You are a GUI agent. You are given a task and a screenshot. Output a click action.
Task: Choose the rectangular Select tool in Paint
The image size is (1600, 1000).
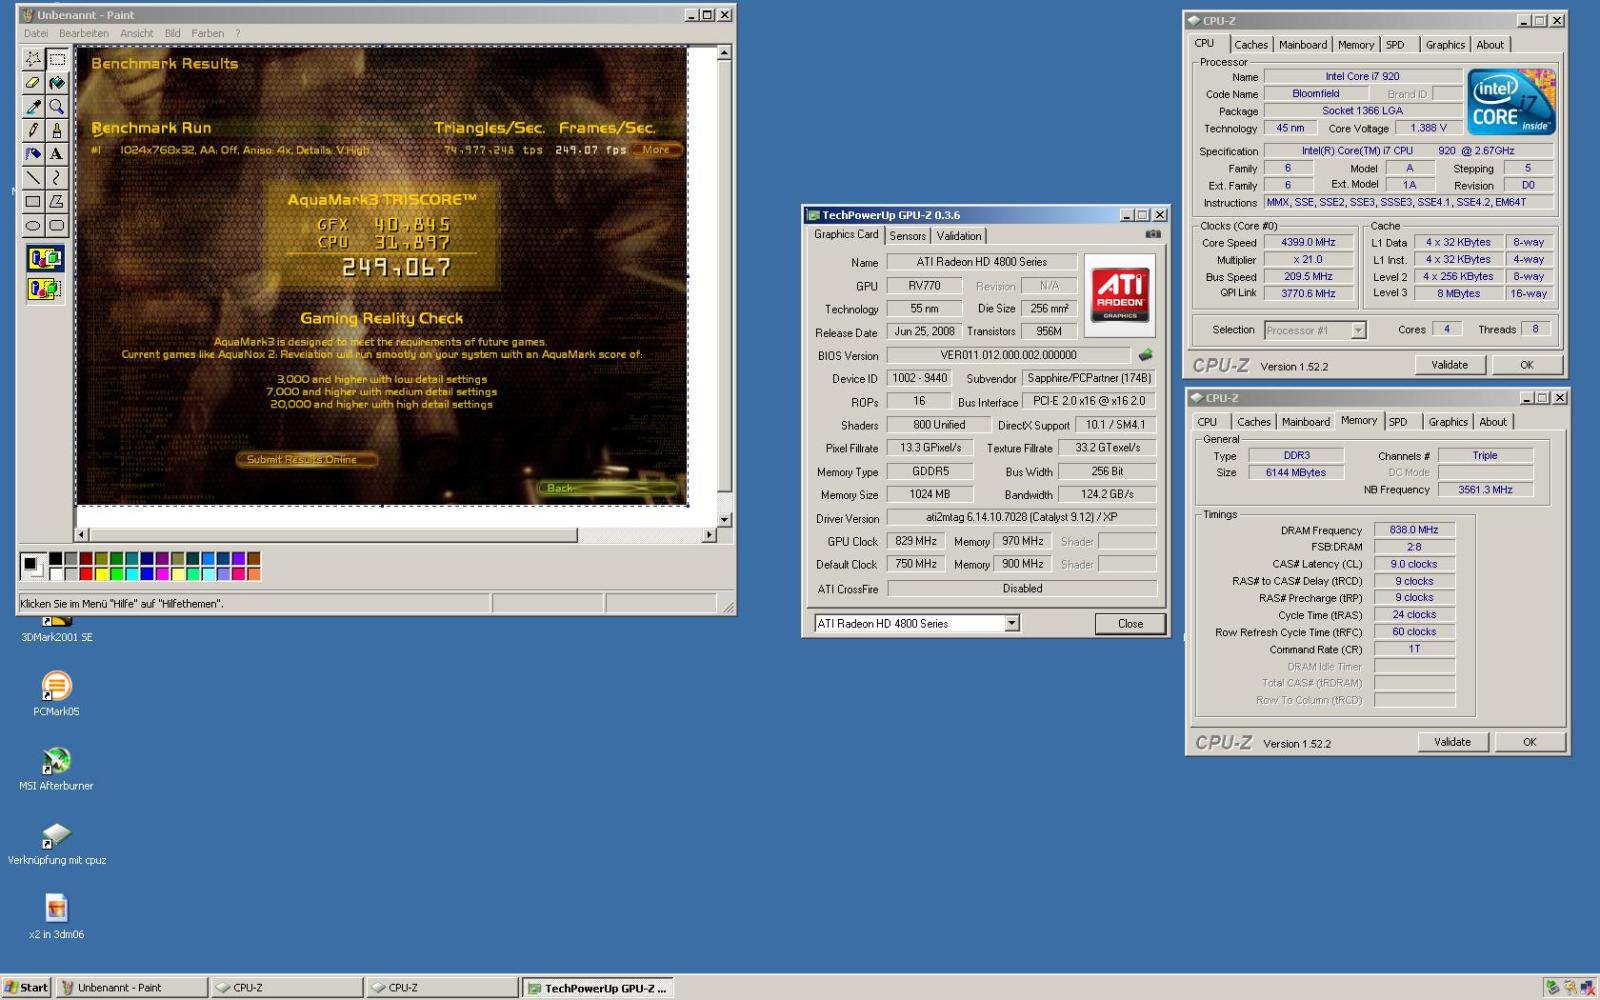coord(57,59)
